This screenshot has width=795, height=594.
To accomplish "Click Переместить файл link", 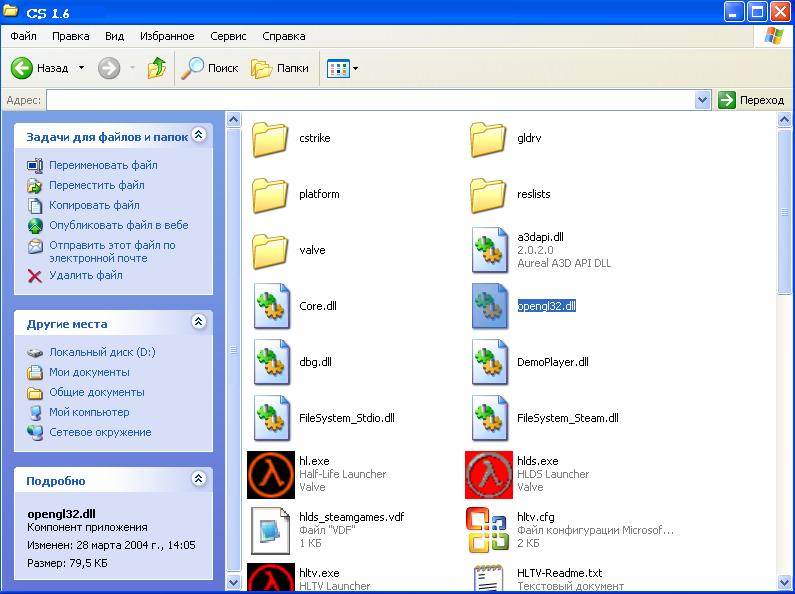I will (96, 185).
